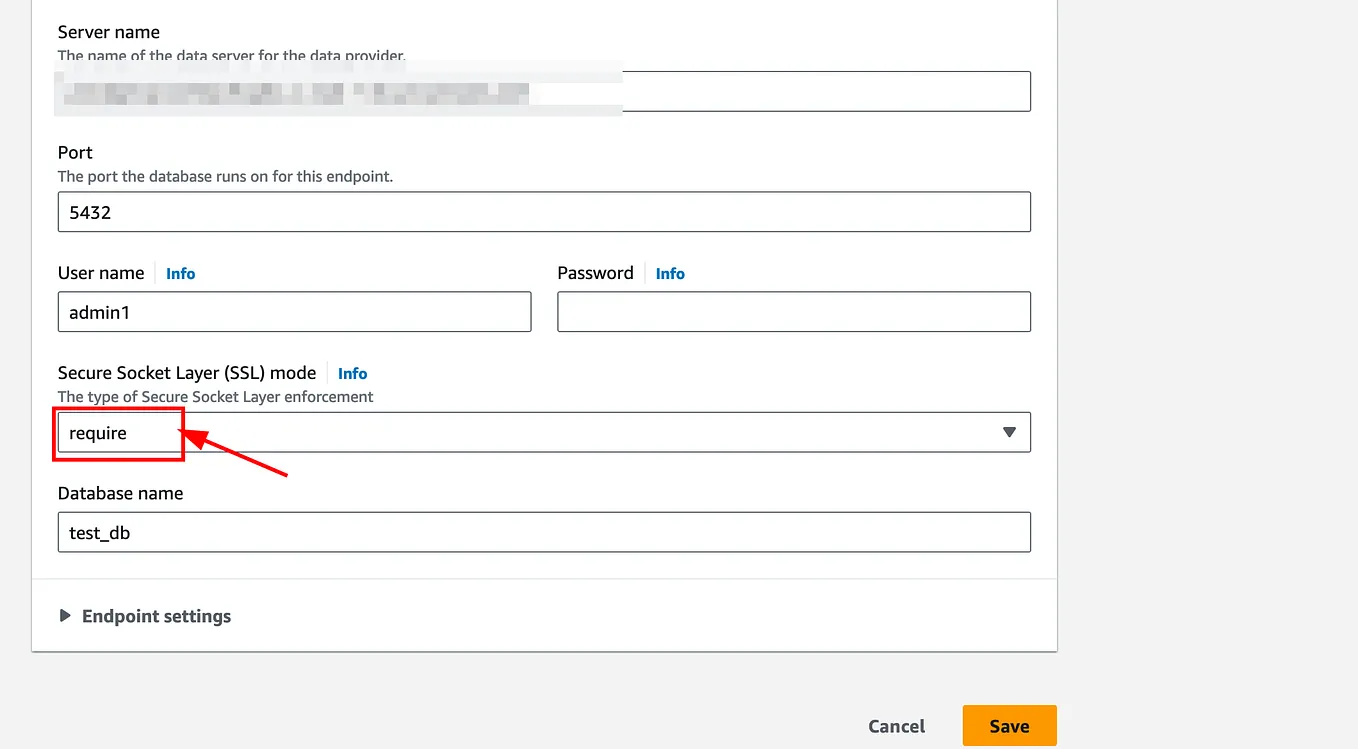Expand Endpoint settings using the triangle icon
This screenshot has width=1358, height=749.
65,616
